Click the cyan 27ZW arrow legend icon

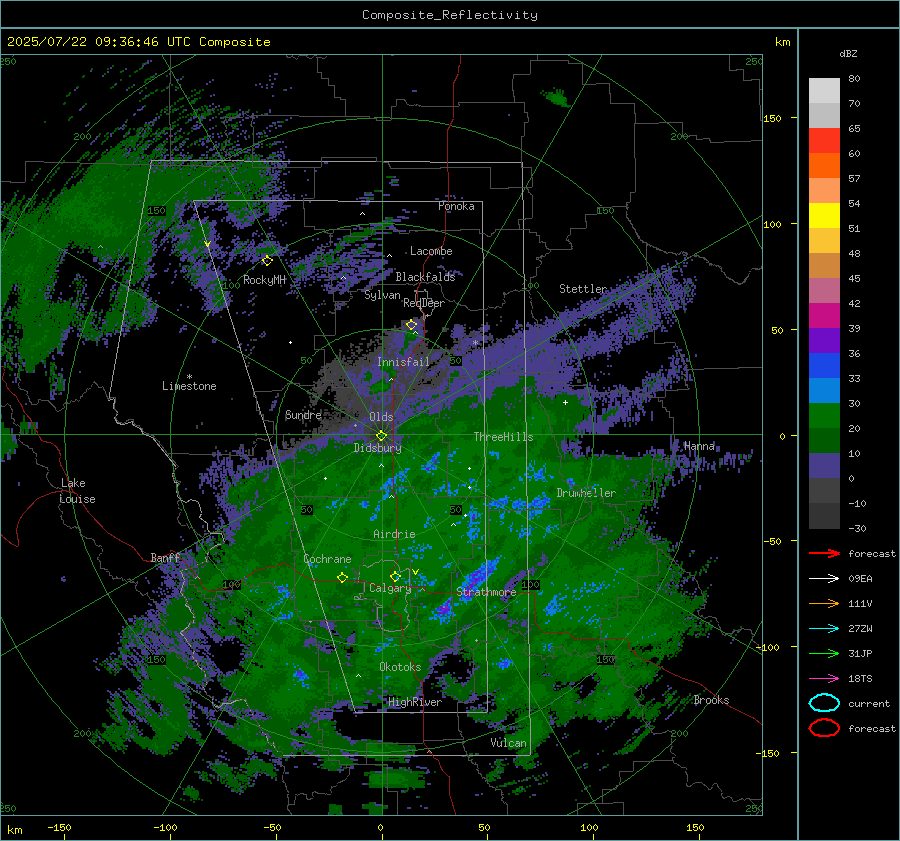824,629
